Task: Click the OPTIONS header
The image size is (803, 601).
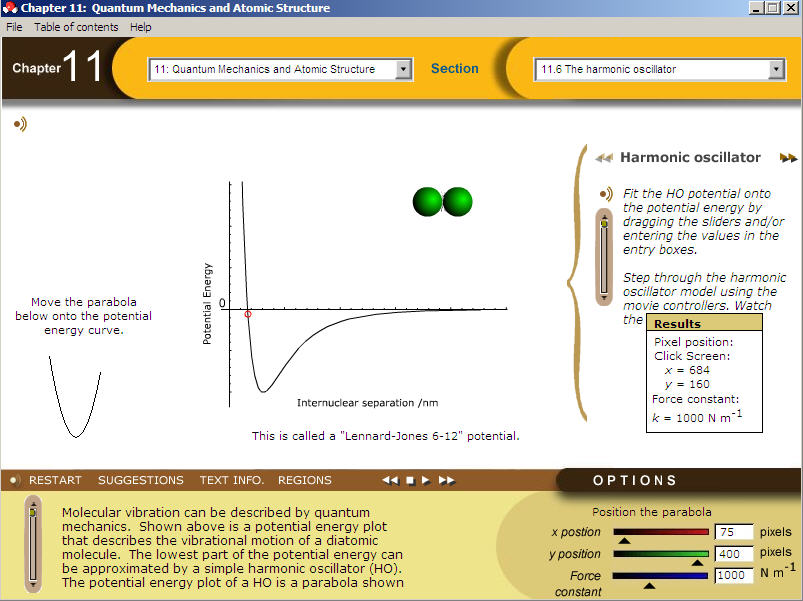Action: [x=635, y=480]
